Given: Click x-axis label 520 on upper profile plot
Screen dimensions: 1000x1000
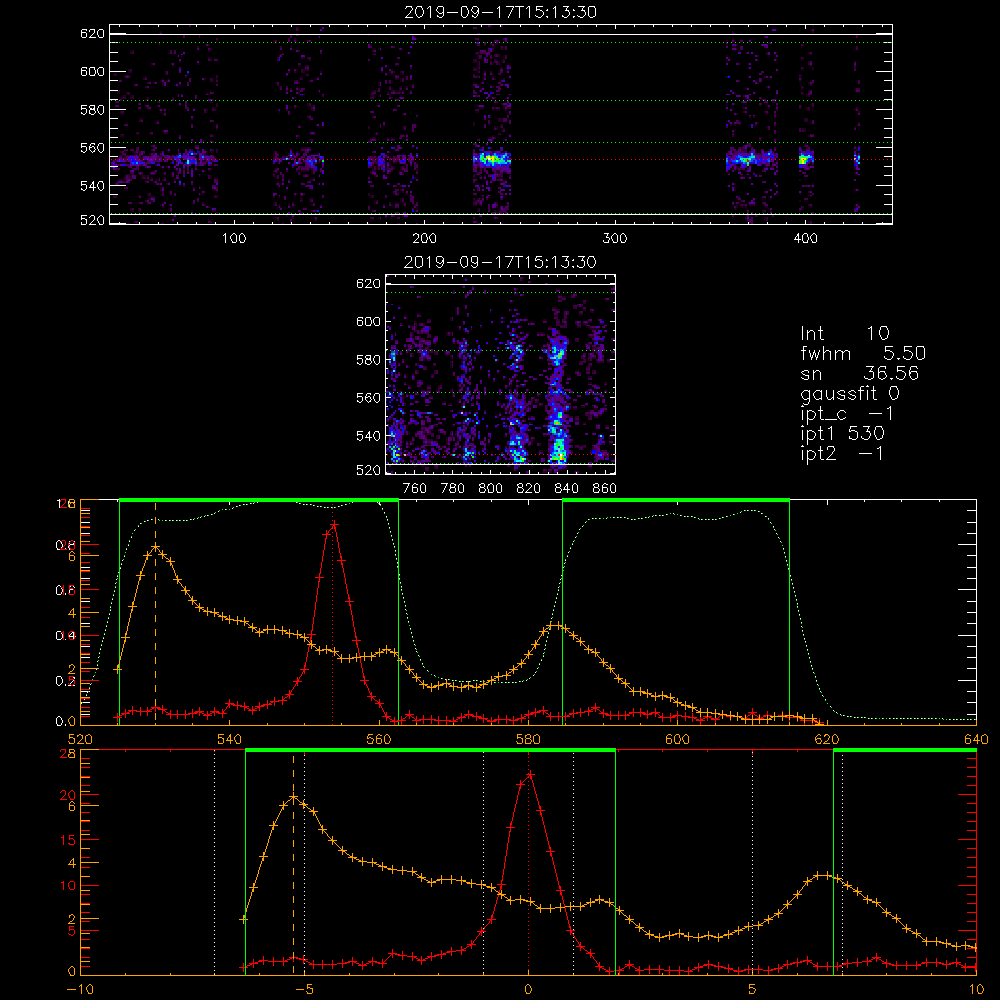Looking at the screenshot, I should click(80, 739).
